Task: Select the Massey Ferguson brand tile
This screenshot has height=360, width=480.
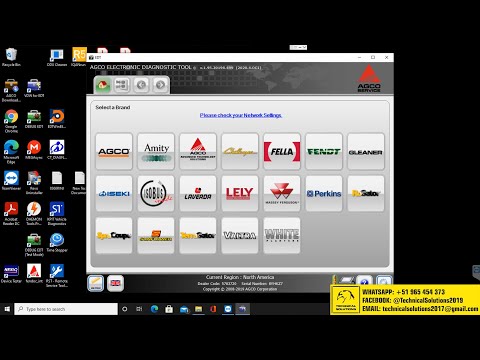Action: pos(282,194)
